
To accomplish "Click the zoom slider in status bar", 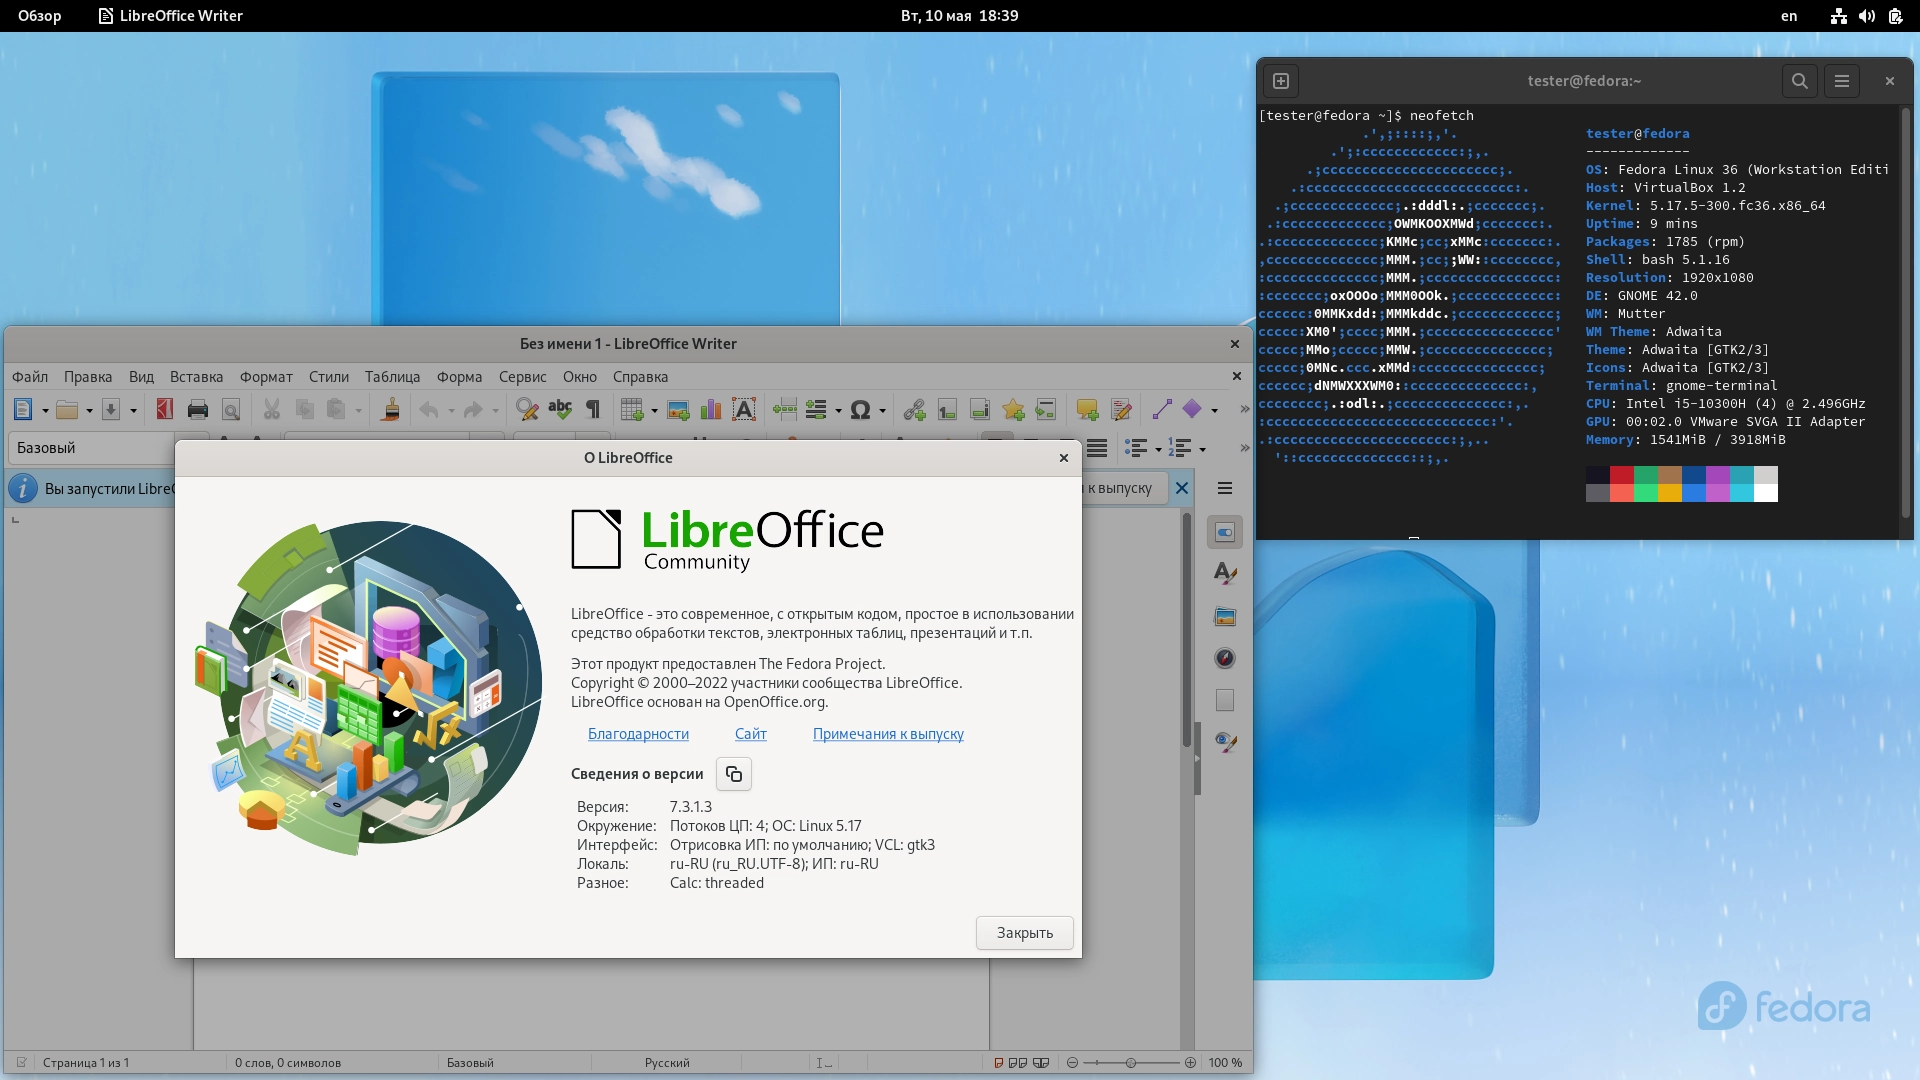I will pyautogui.click(x=1131, y=1063).
